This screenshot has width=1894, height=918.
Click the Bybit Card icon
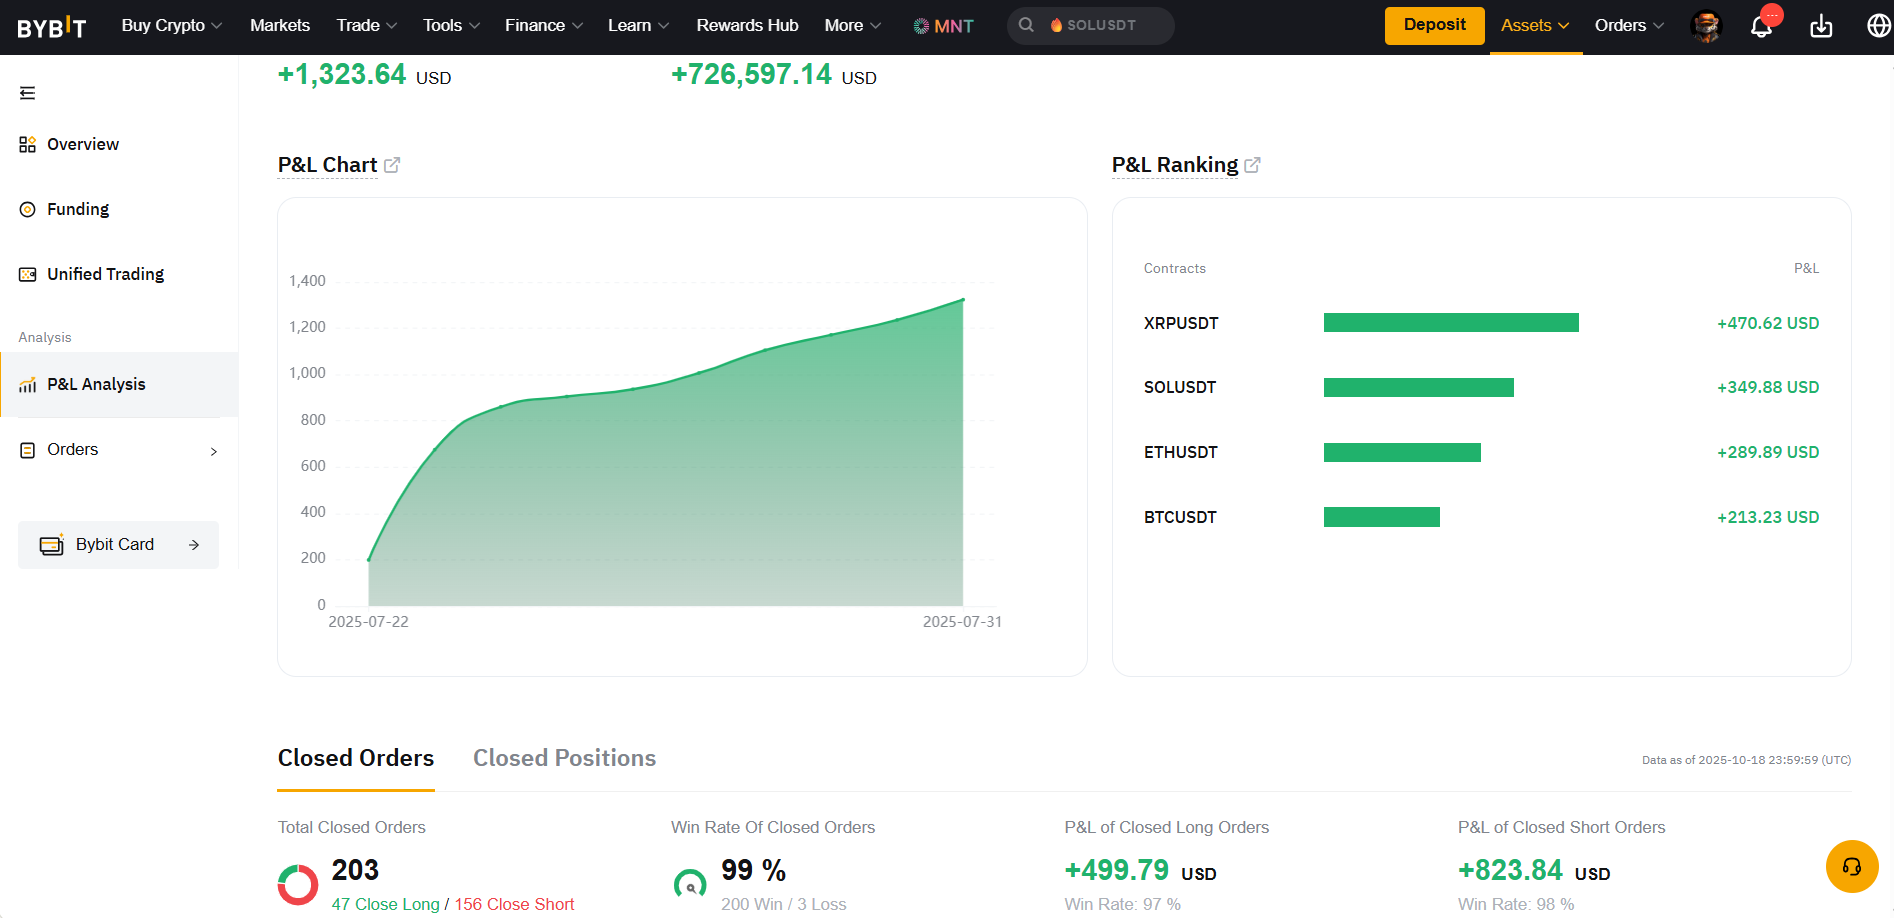coord(51,544)
